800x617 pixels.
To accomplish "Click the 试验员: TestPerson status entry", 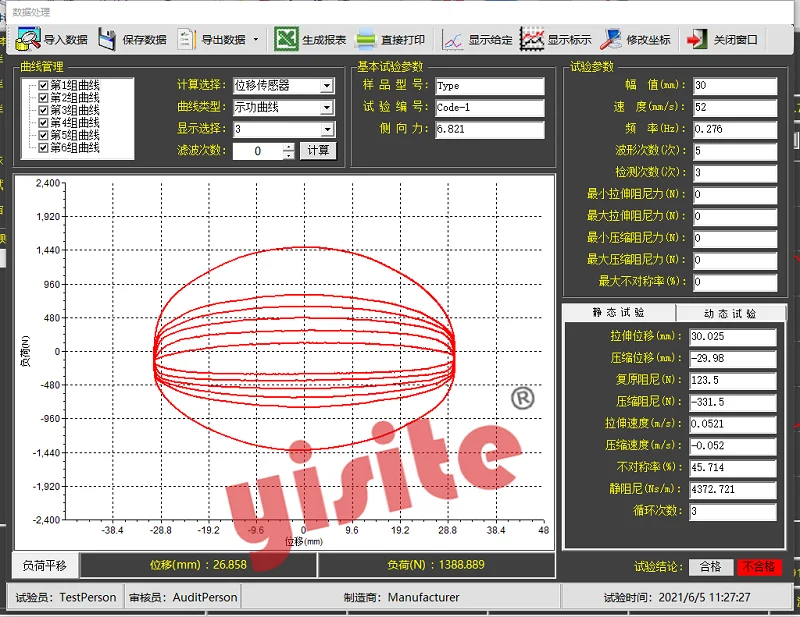I will (x=66, y=598).
